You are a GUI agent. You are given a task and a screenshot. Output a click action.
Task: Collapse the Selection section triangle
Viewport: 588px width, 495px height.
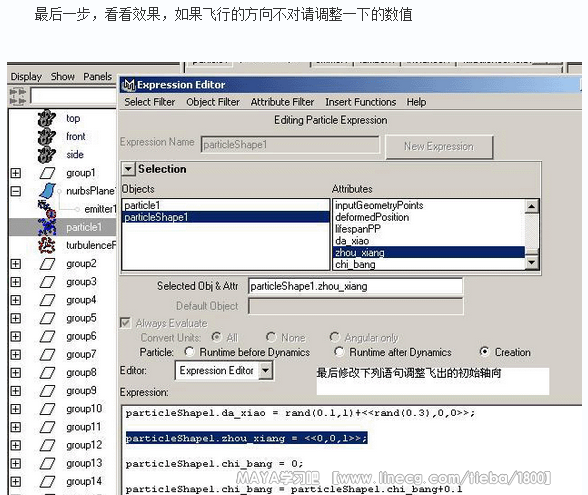coord(128,169)
